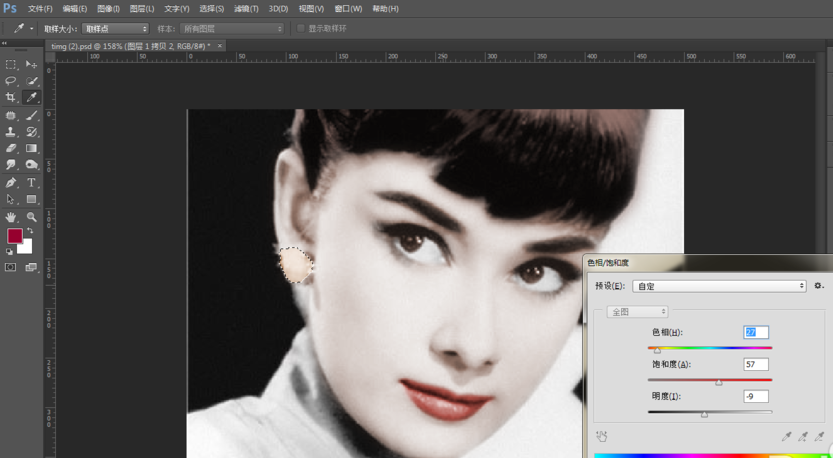This screenshot has width=833, height=458.
Task: Select the Eraser tool
Action: click(x=11, y=149)
